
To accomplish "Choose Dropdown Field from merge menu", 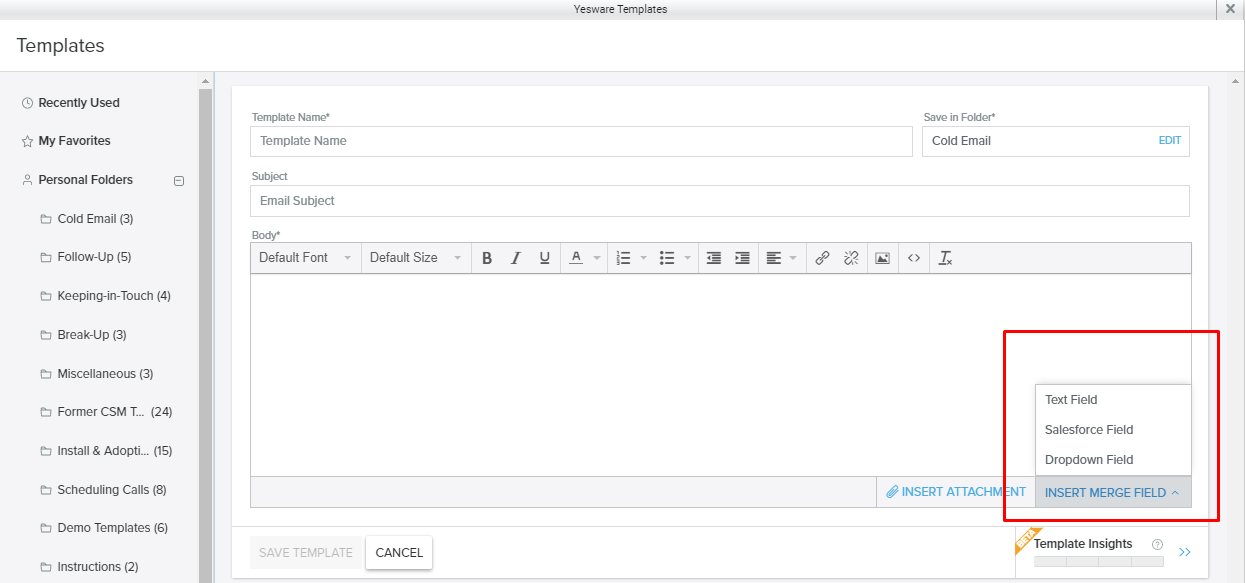I will coord(1089,460).
